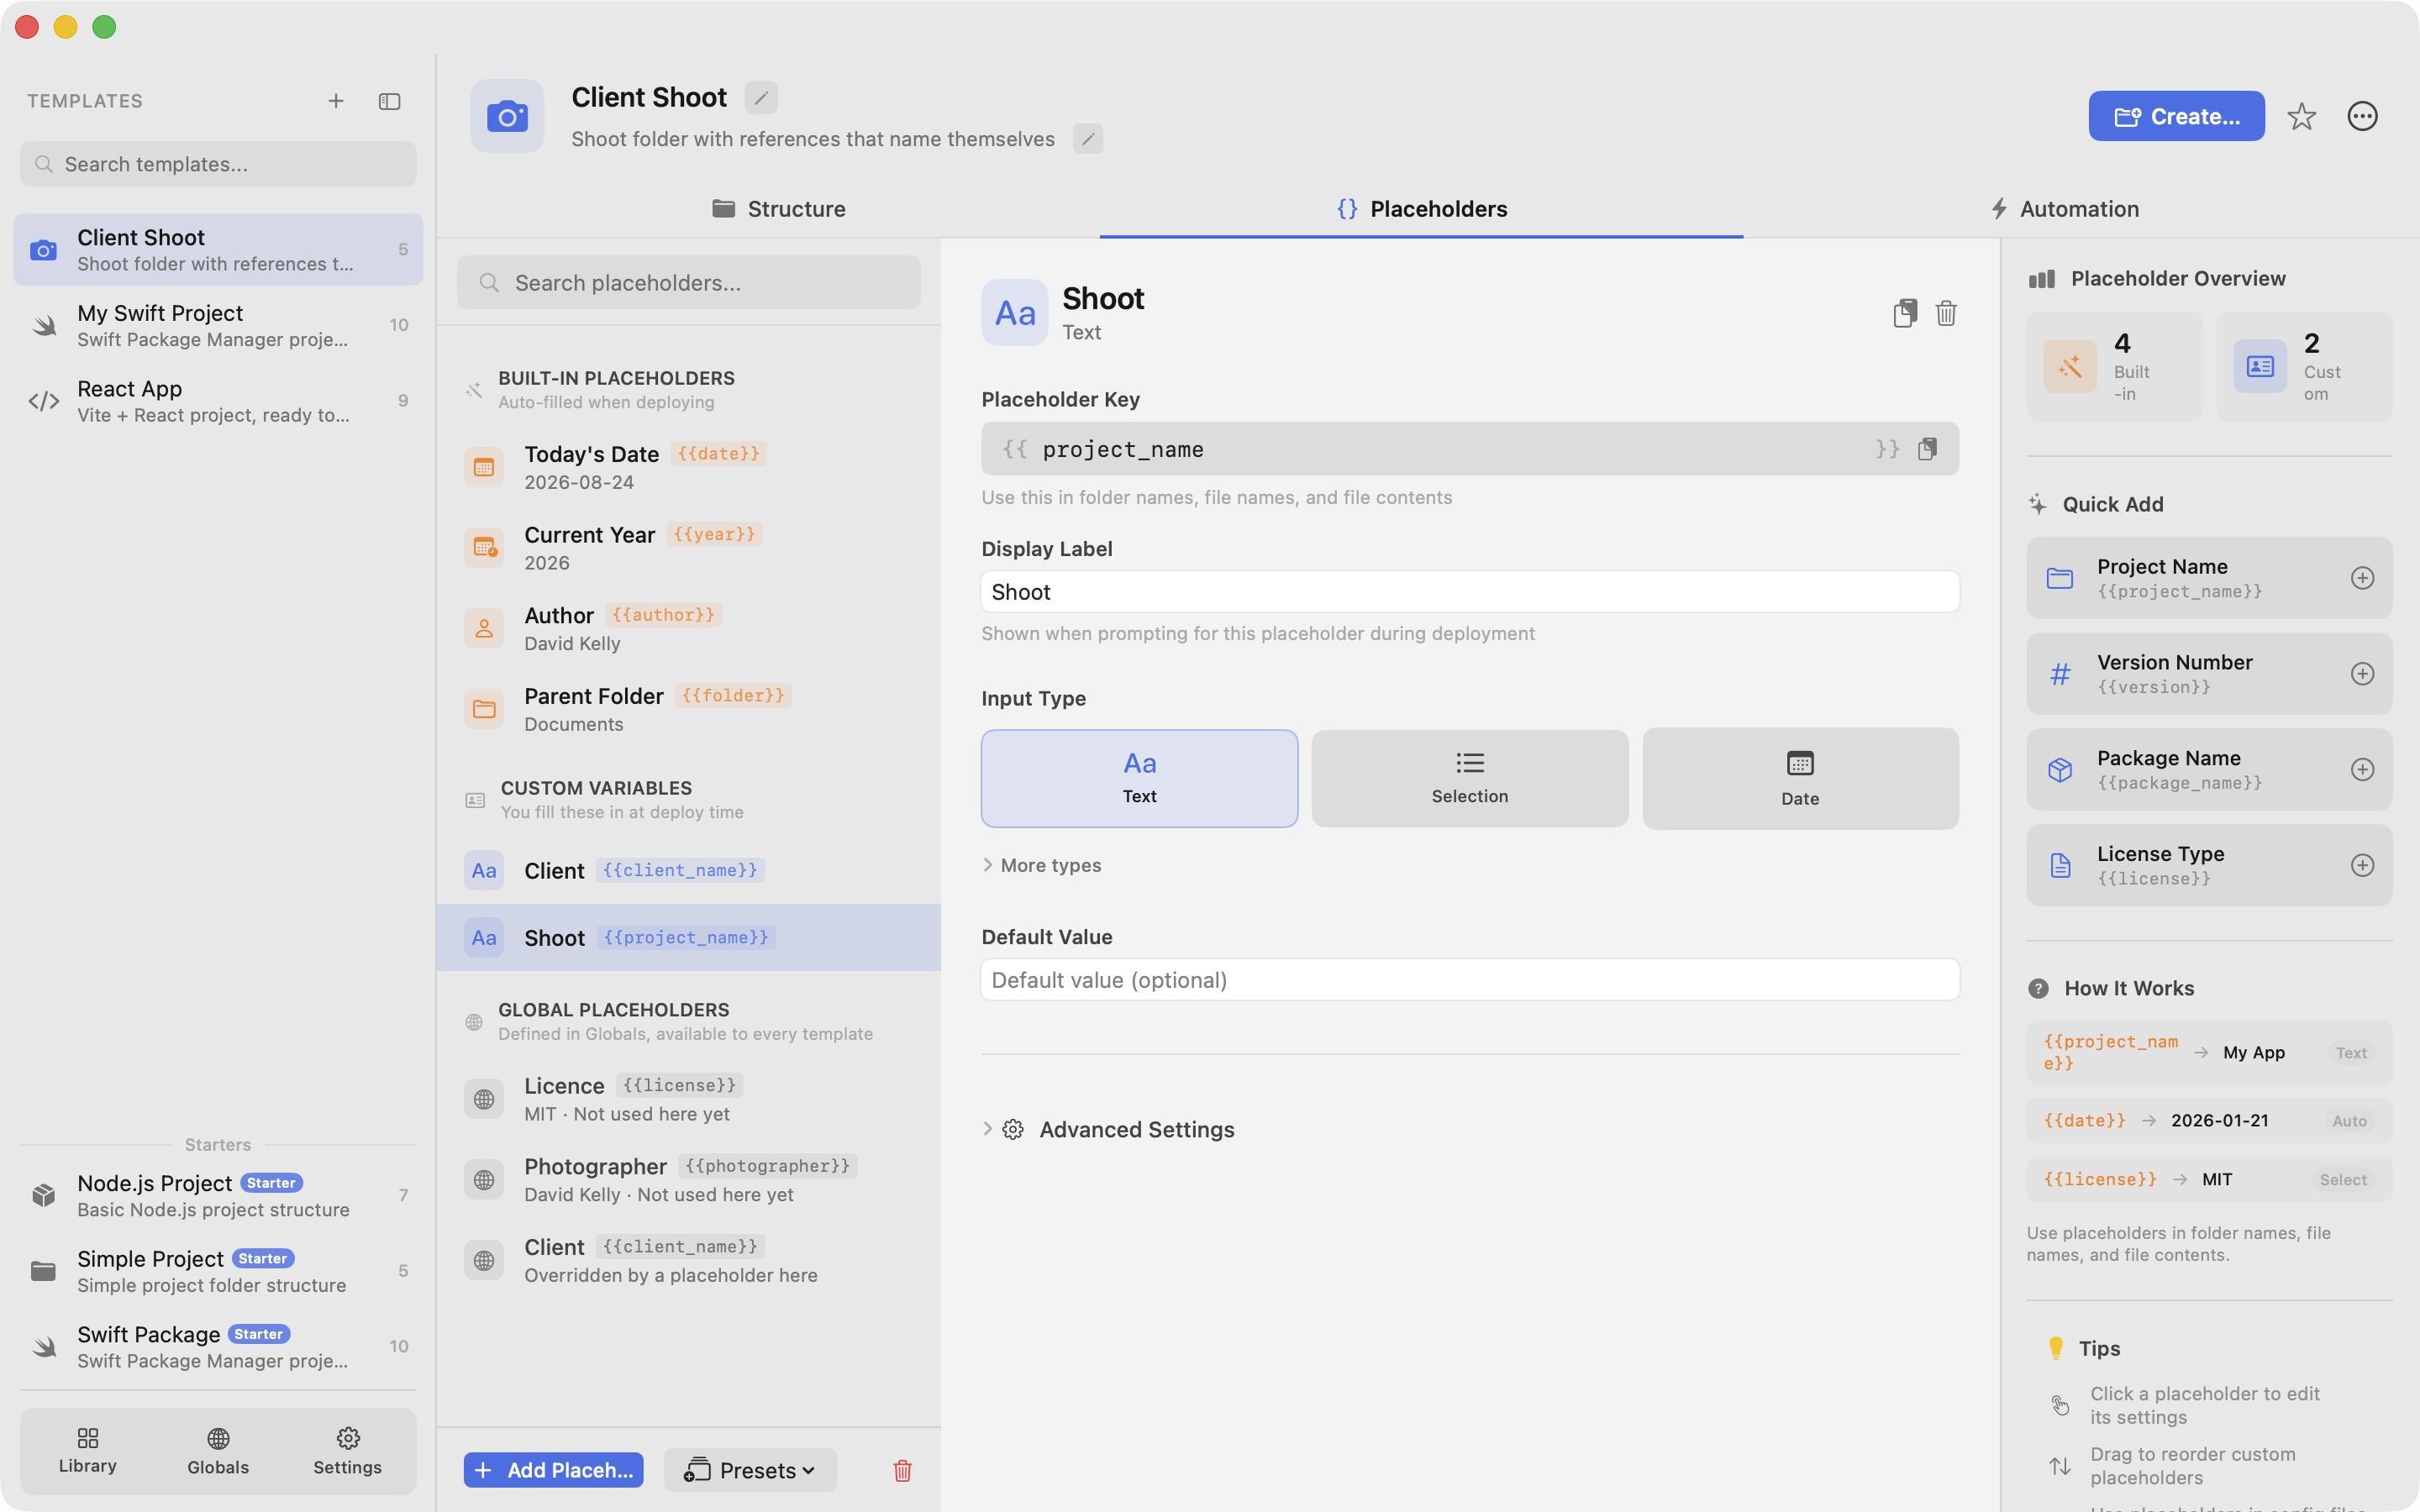2420x1512 pixels.
Task: Toggle the sidebar layout icon
Action: 390,101
